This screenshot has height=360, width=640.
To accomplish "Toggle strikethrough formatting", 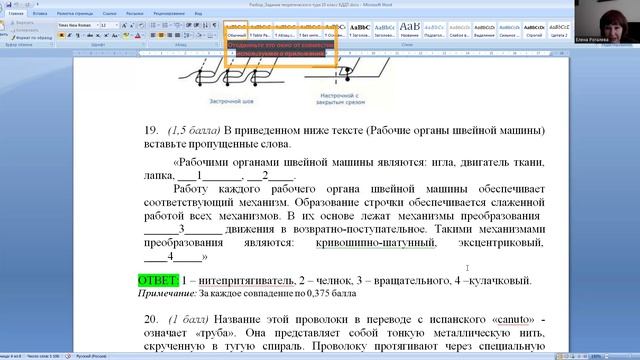I will click(90, 36).
